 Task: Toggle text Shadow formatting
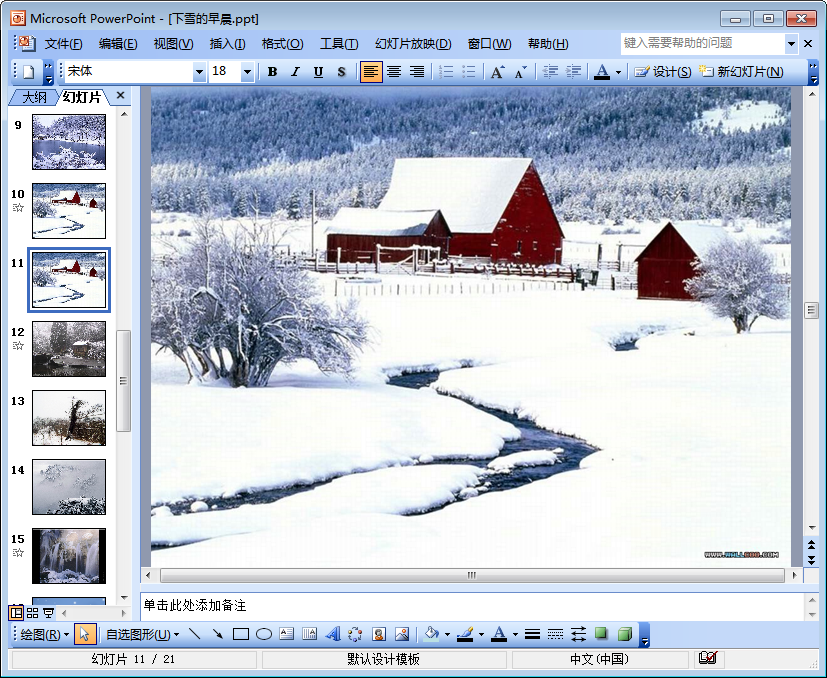click(x=341, y=72)
